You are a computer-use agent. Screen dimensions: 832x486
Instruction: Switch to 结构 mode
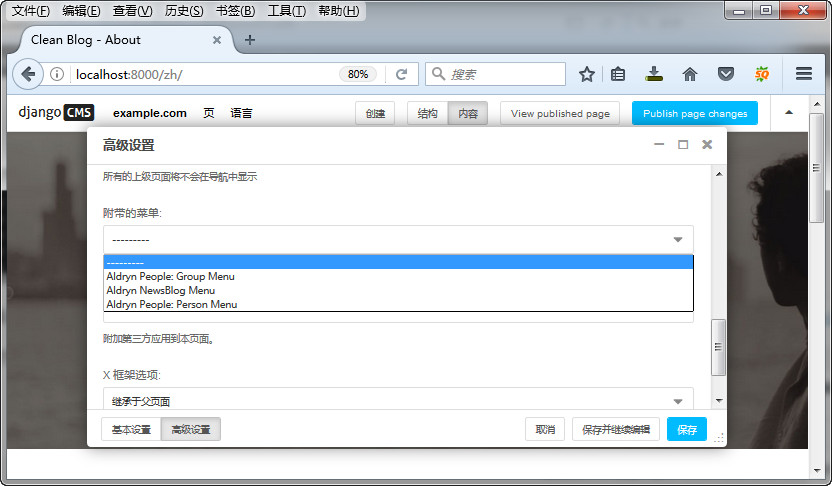[428, 113]
